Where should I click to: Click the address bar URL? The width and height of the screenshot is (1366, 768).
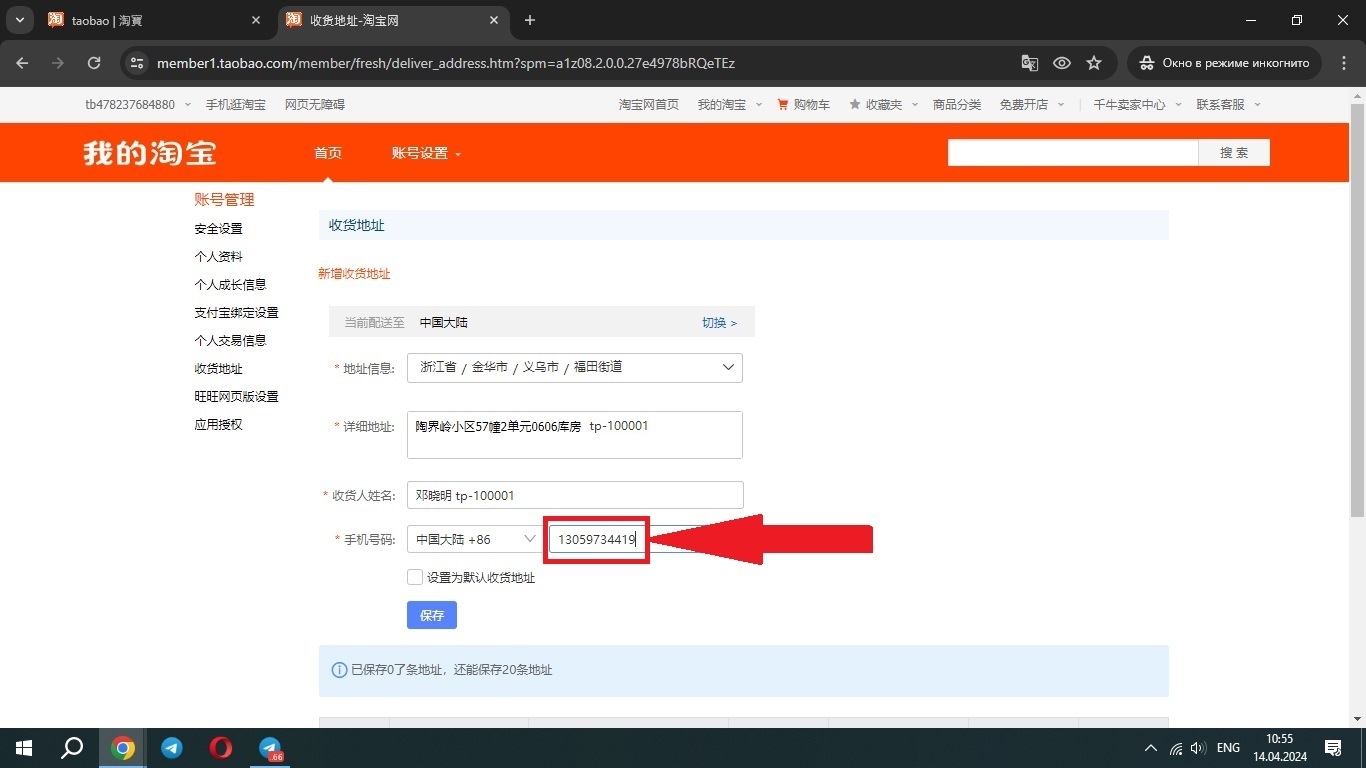point(446,63)
